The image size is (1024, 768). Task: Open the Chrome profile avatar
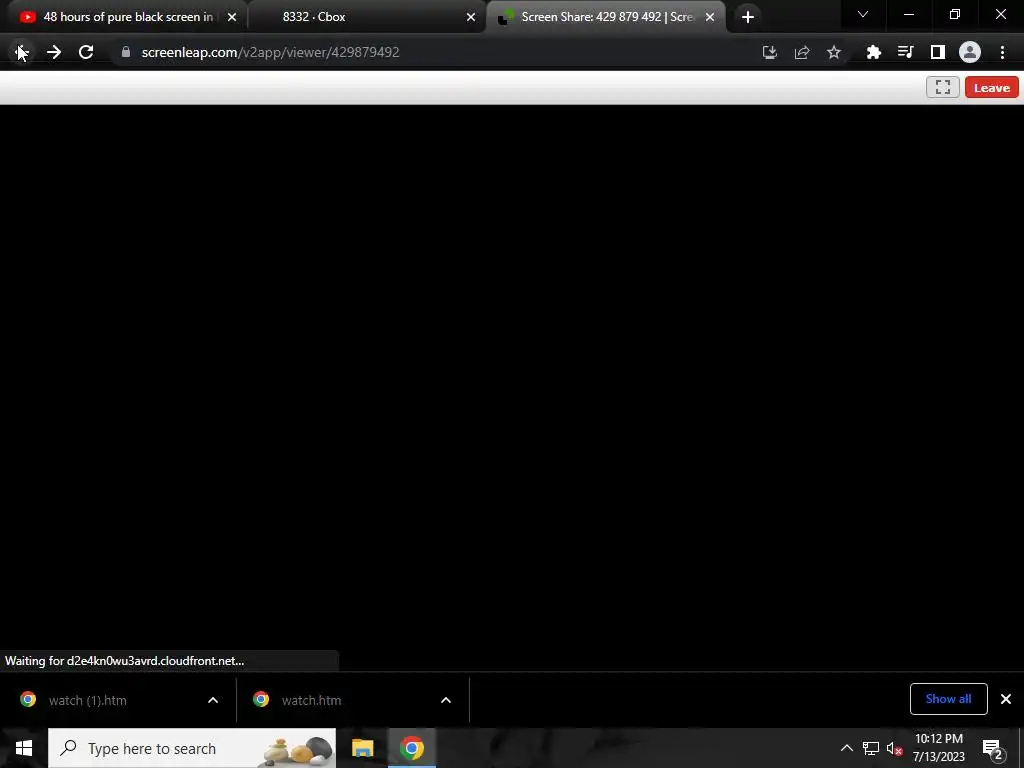pyautogui.click(x=970, y=52)
